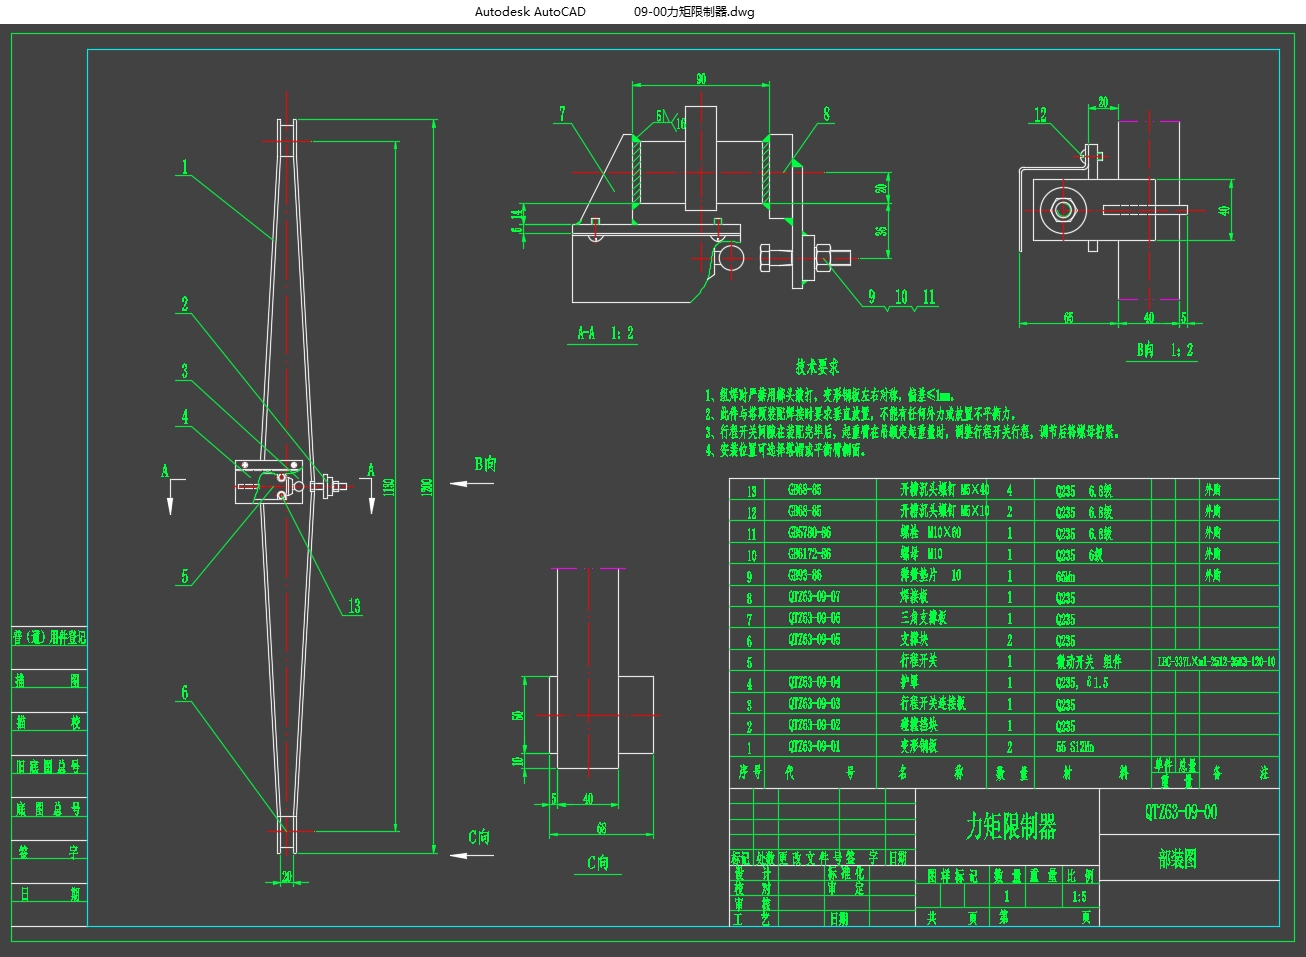Viewport: 1306px width, 957px height.
Task: Click the 力矩限制器 title block text
Action: pyautogui.click(x=1010, y=826)
